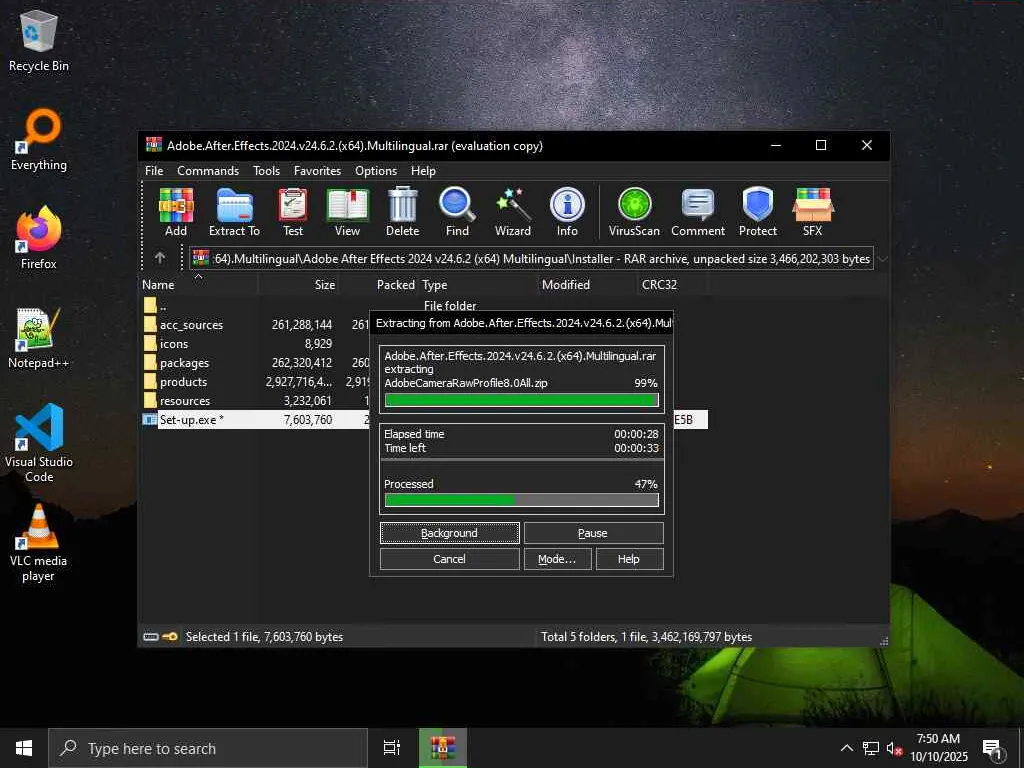Click the WinRAR taskbar icon
The width and height of the screenshot is (1024, 768).
click(443, 748)
